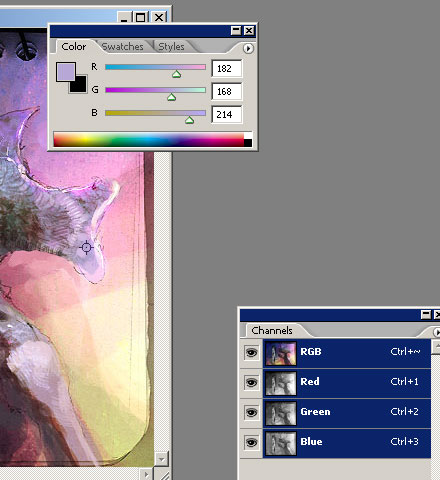Toggle visibility eye of the Blue channel
Screen dimensions: 440x480
tap(251, 442)
